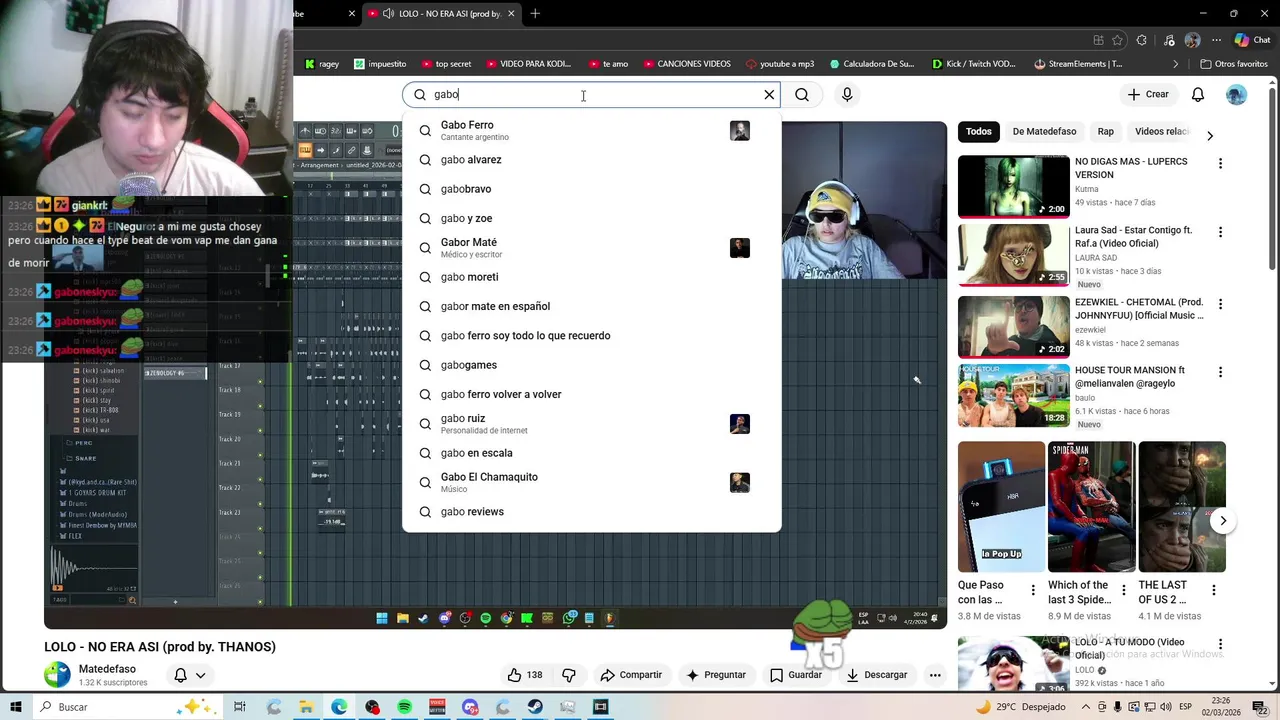Open options for NO DIGAS MAS video

(1220, 163)
